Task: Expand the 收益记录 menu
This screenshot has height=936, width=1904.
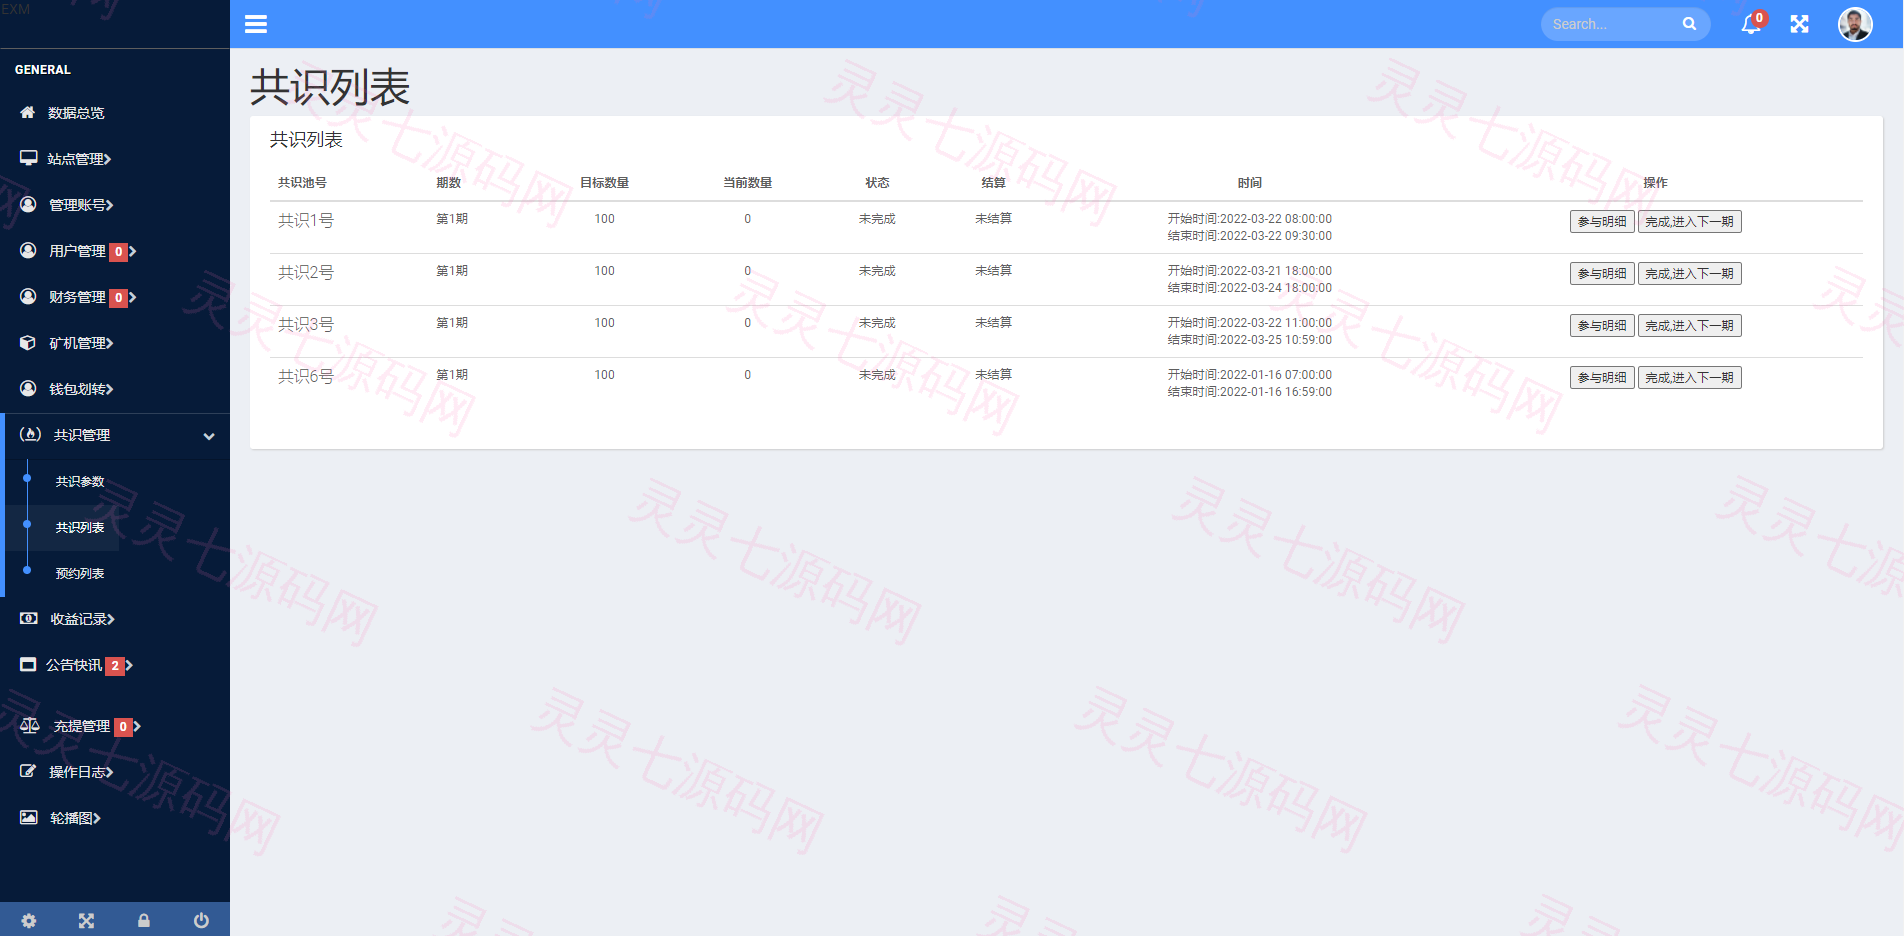Action: (x=115, y=618)
